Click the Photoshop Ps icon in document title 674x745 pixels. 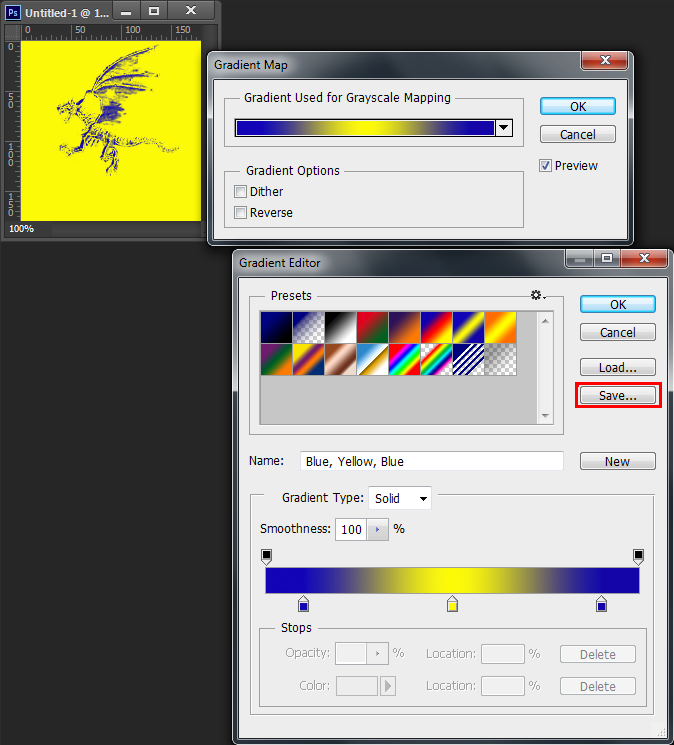[13, 12]
